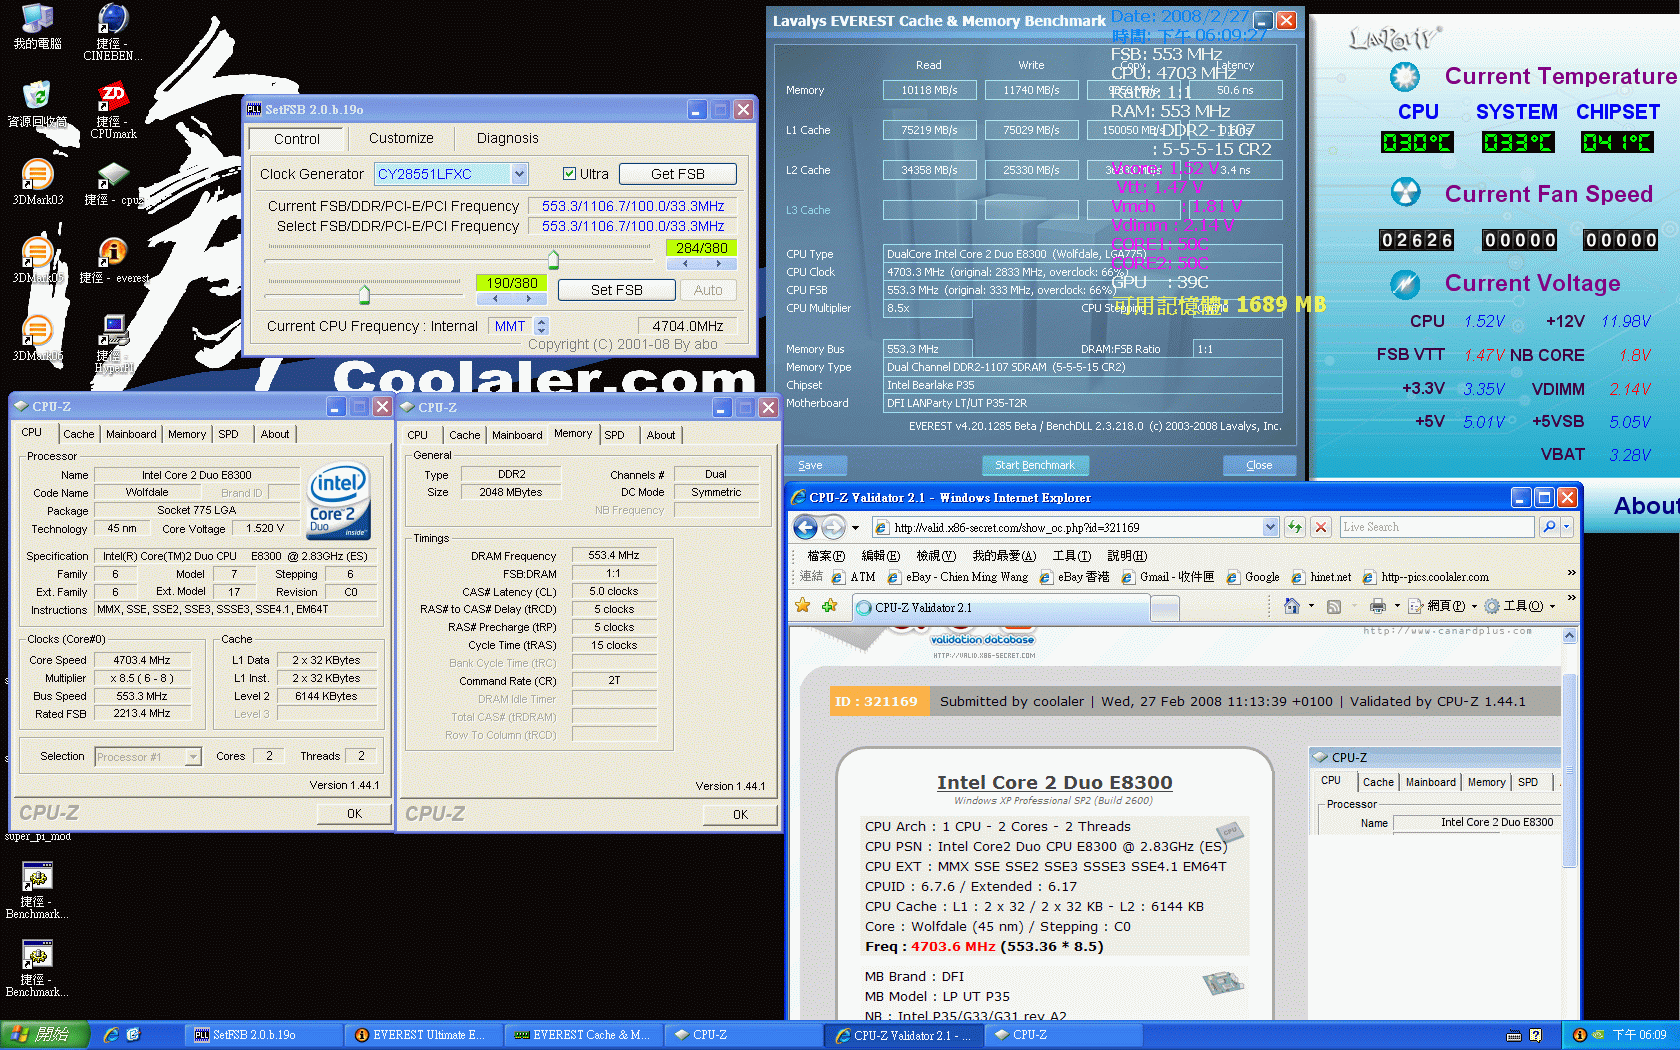Click the Current Voltage icon
Image resolution: width=1680 pixels, height=1050 pixels.
tap(1405, 284)
